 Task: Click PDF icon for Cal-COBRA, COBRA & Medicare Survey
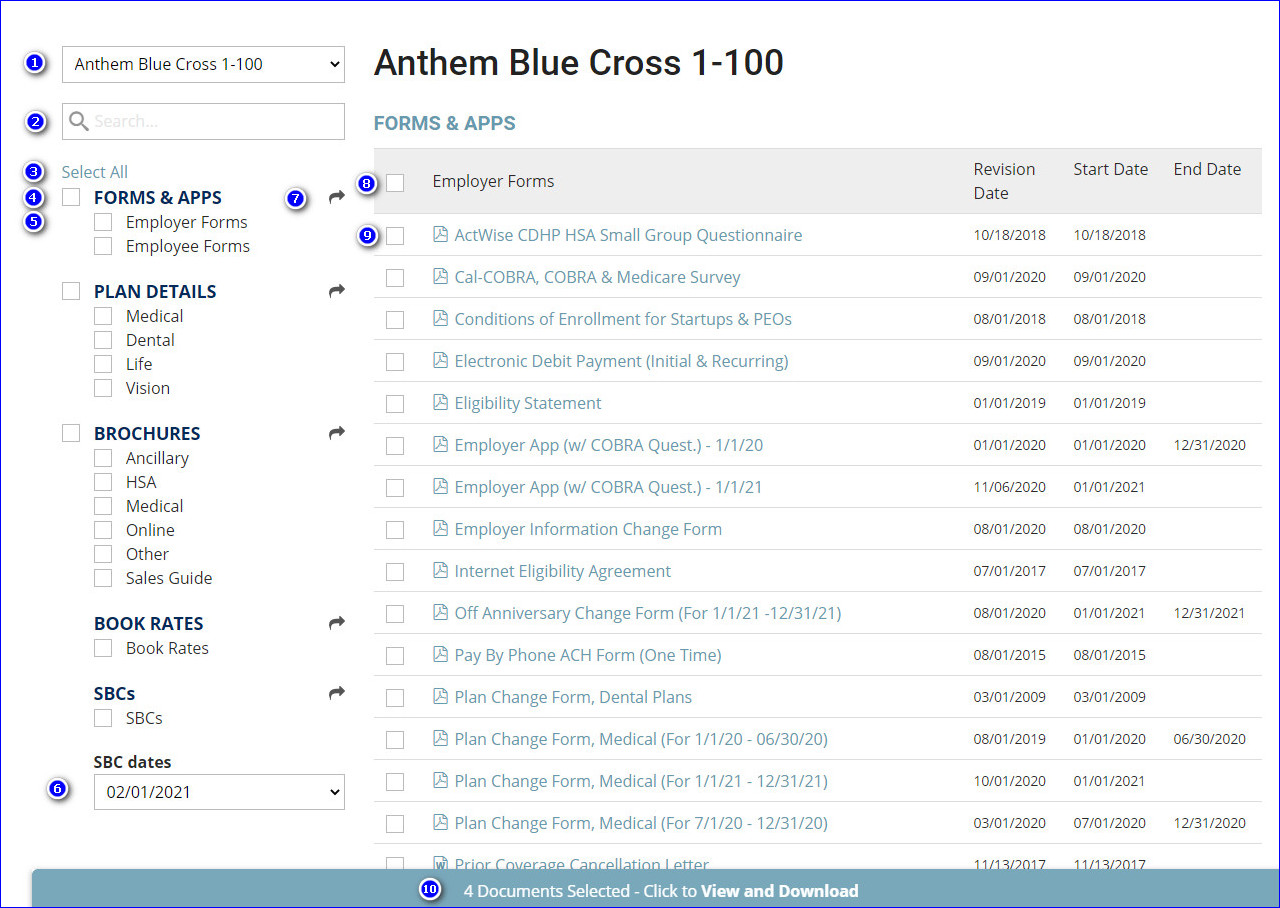440,276
